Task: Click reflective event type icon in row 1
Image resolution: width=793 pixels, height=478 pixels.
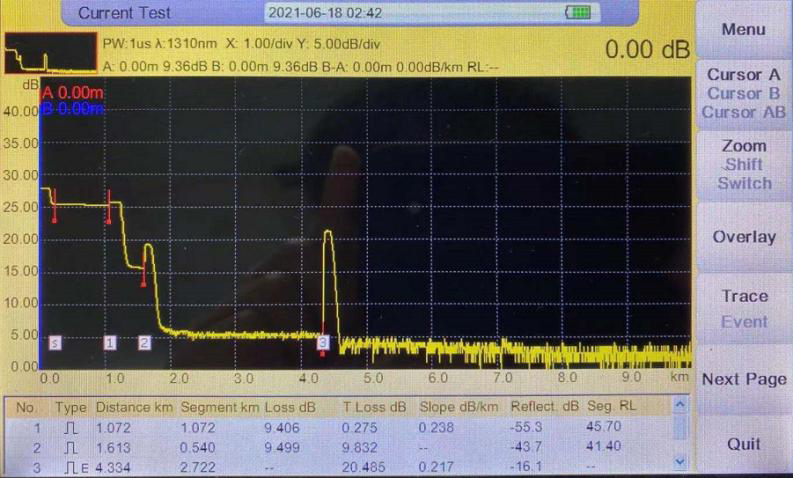Action: 71,428
